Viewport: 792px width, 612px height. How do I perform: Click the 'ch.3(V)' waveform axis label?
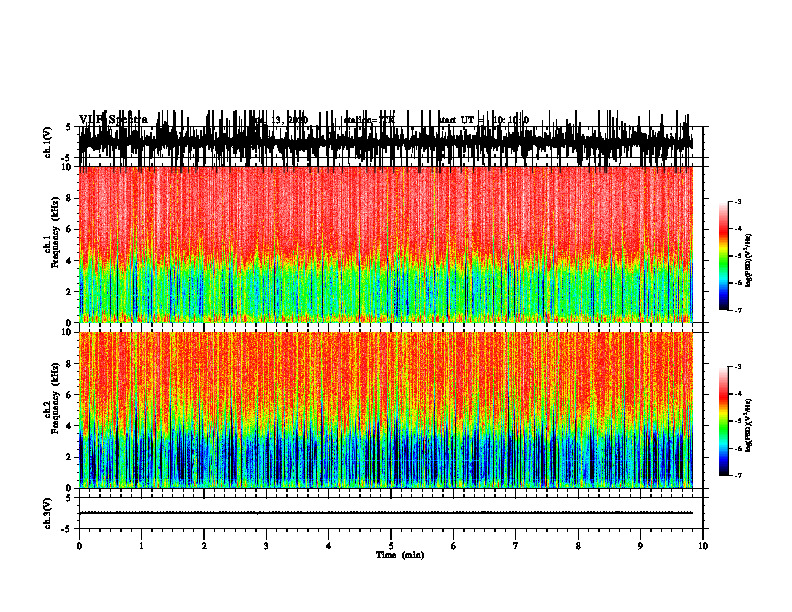(x=48, y=513)
